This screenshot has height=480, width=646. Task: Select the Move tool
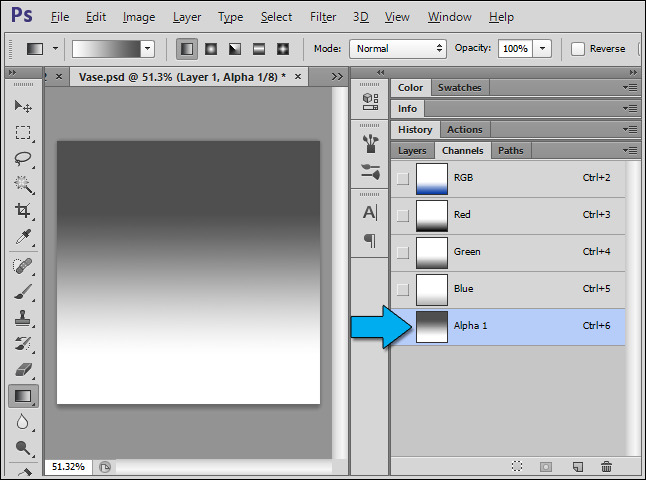tap(23, 106)
